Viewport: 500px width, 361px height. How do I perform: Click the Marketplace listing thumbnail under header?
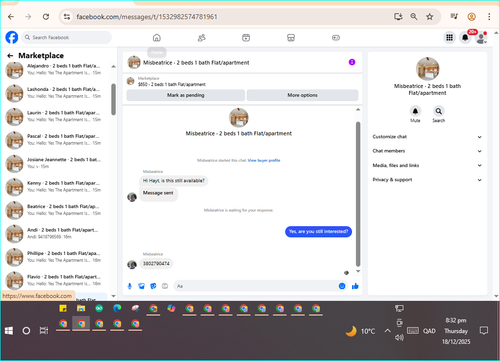tap(131, 81)
